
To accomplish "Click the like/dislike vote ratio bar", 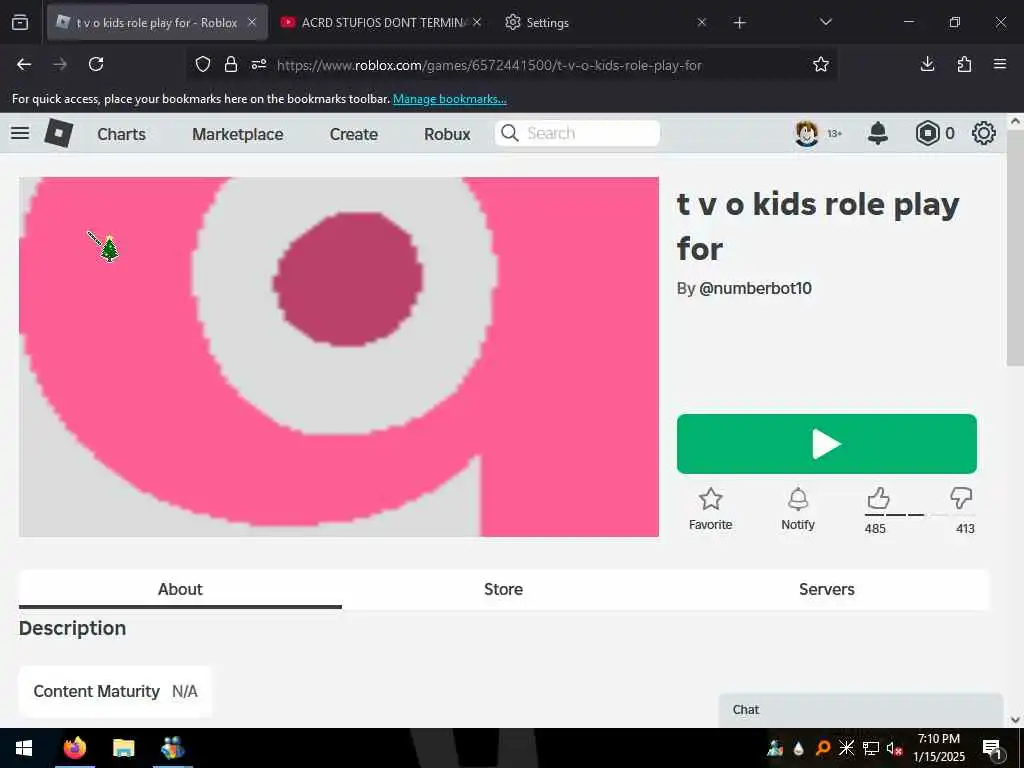I will (920, 515).
